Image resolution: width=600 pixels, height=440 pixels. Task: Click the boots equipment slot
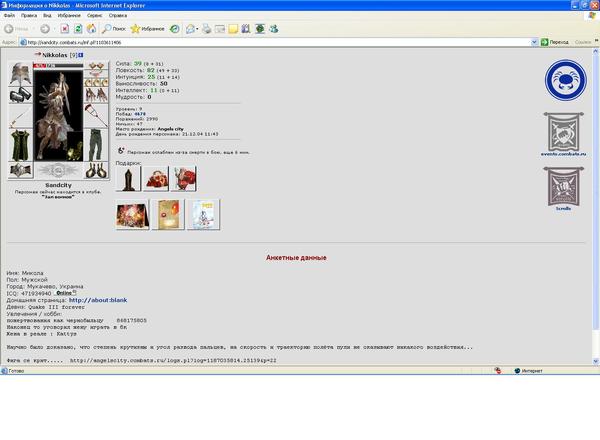[96, 171]
